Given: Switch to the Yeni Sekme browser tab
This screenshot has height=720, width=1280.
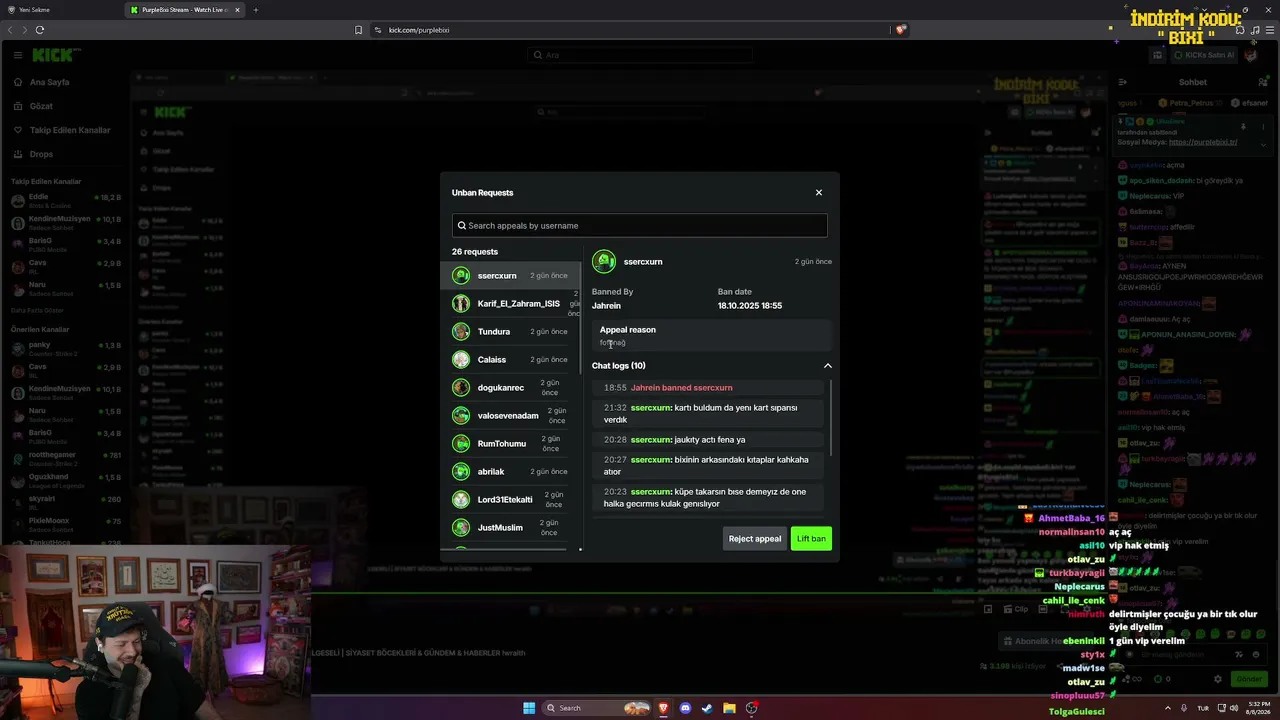Looking at the screenshot, I should (x=60, y=10).
